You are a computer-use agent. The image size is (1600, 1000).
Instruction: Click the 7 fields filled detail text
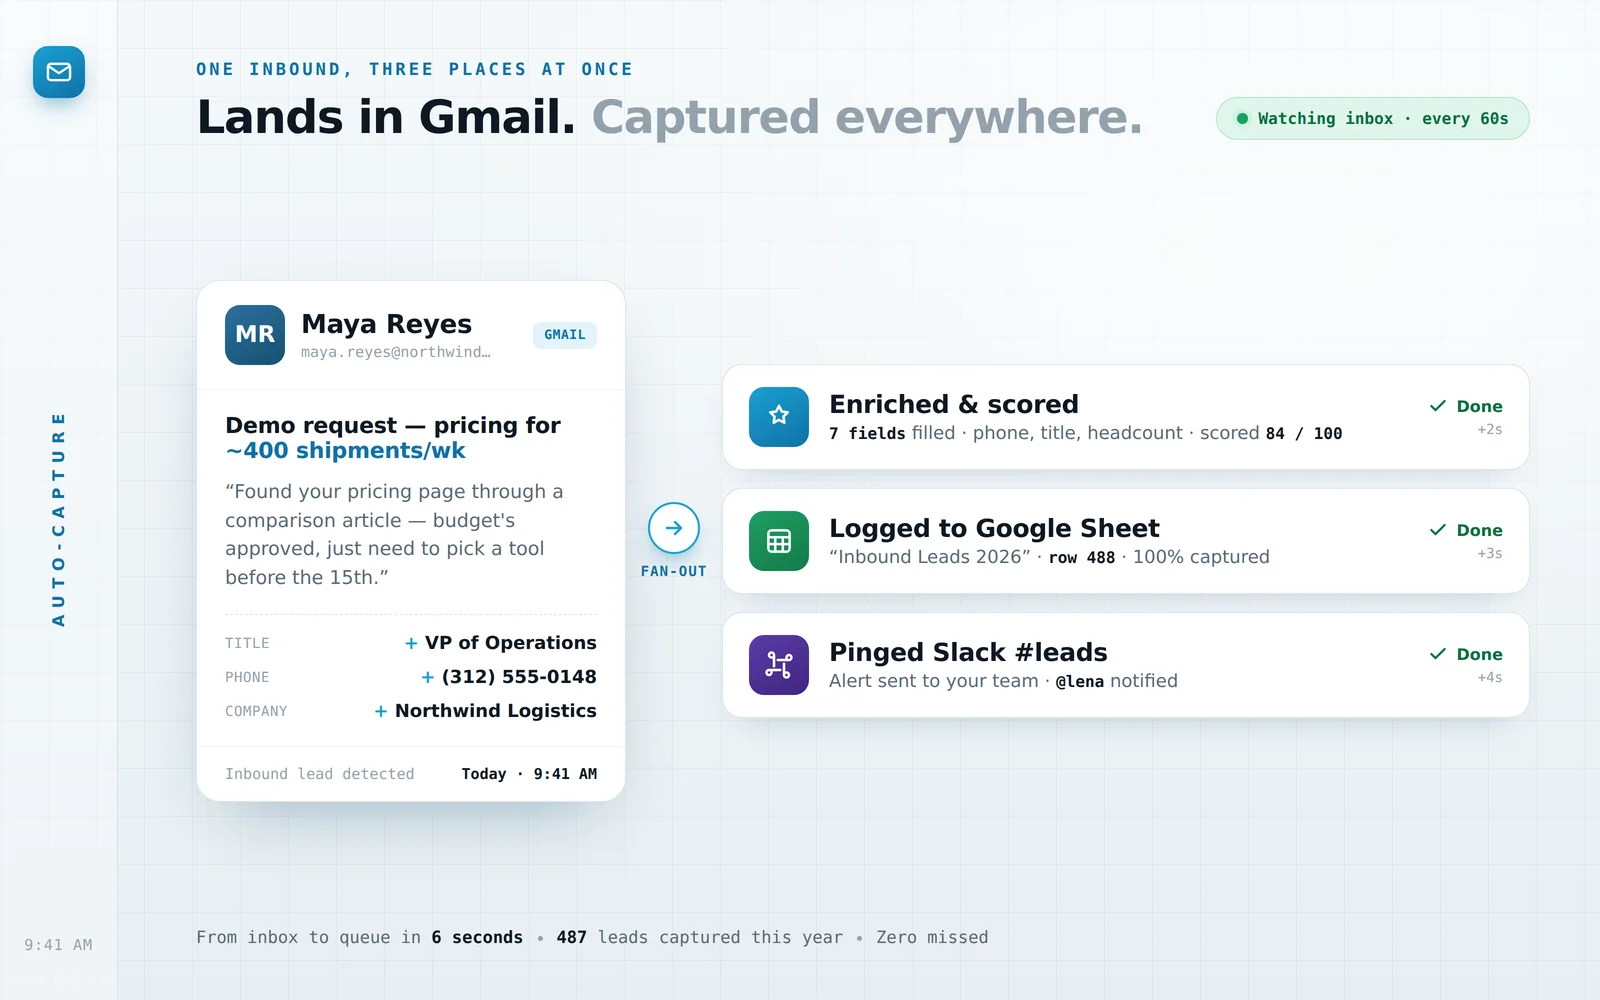[892, 433]
